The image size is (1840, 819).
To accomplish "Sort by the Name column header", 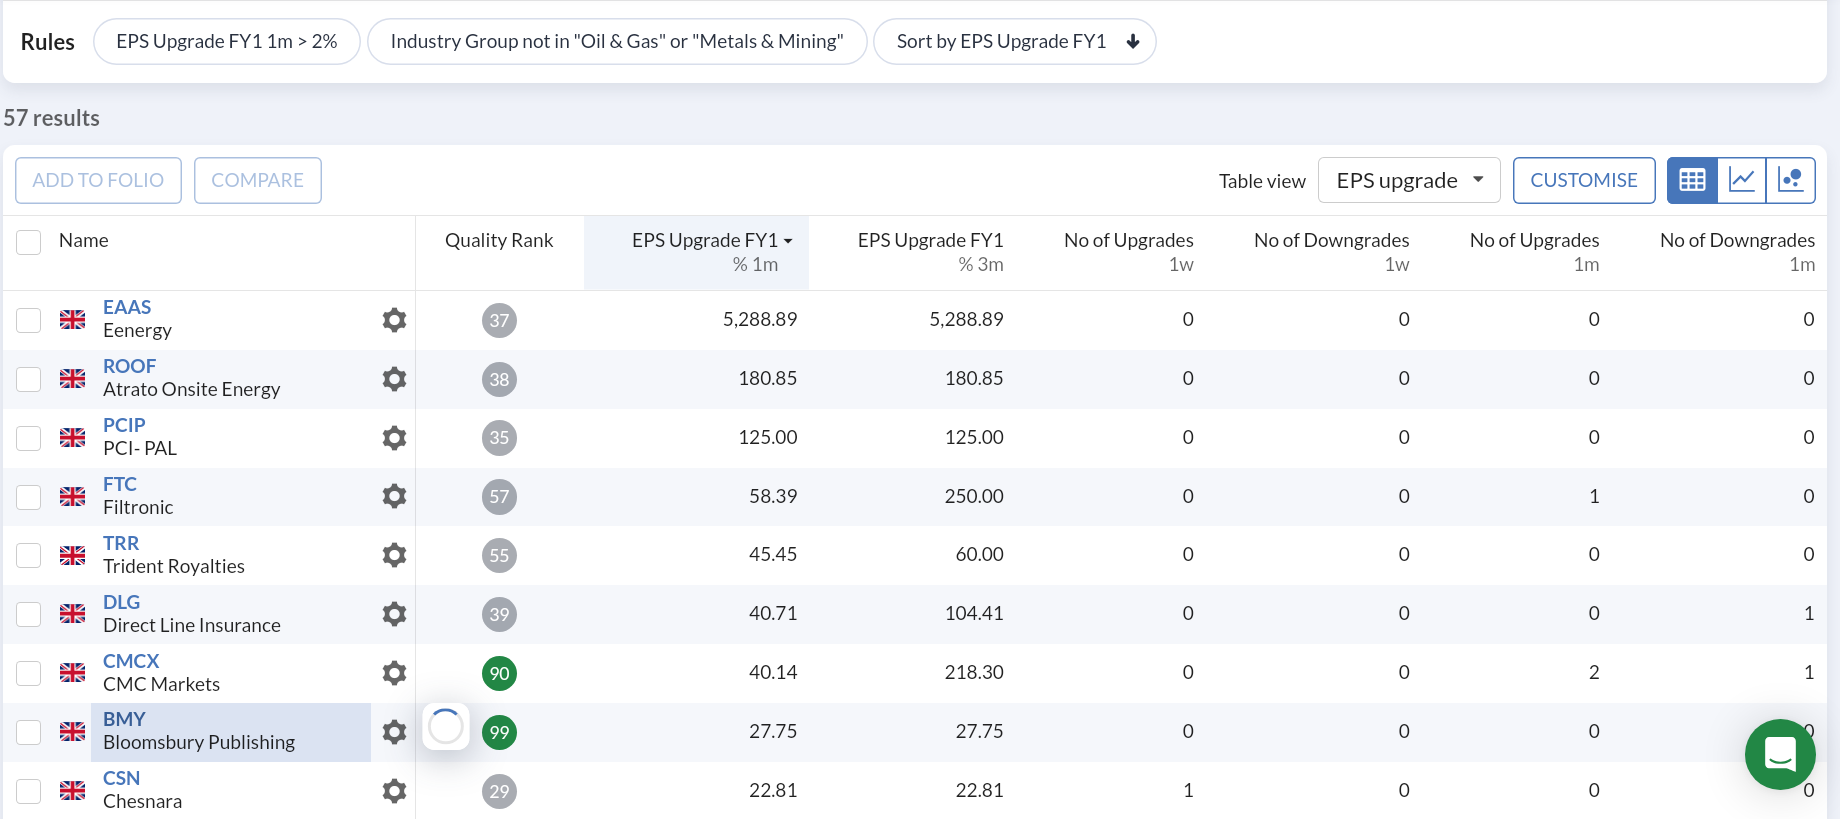I will (84, 240).
